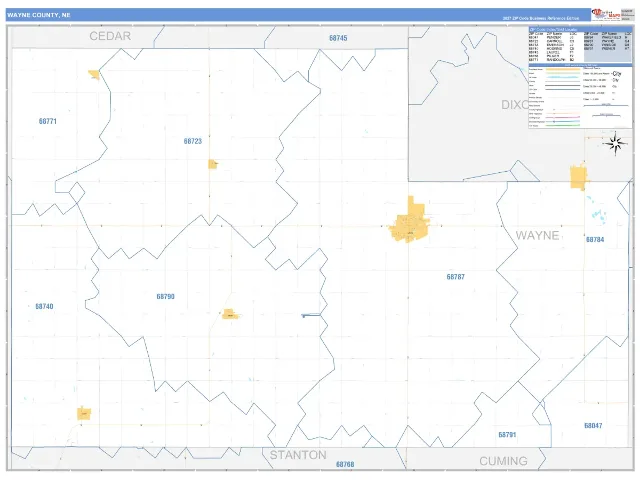Click the ZIP code label 68787
Image resolution: width=640 pixels, height=480 pixels.
click(x=456, y=277)
